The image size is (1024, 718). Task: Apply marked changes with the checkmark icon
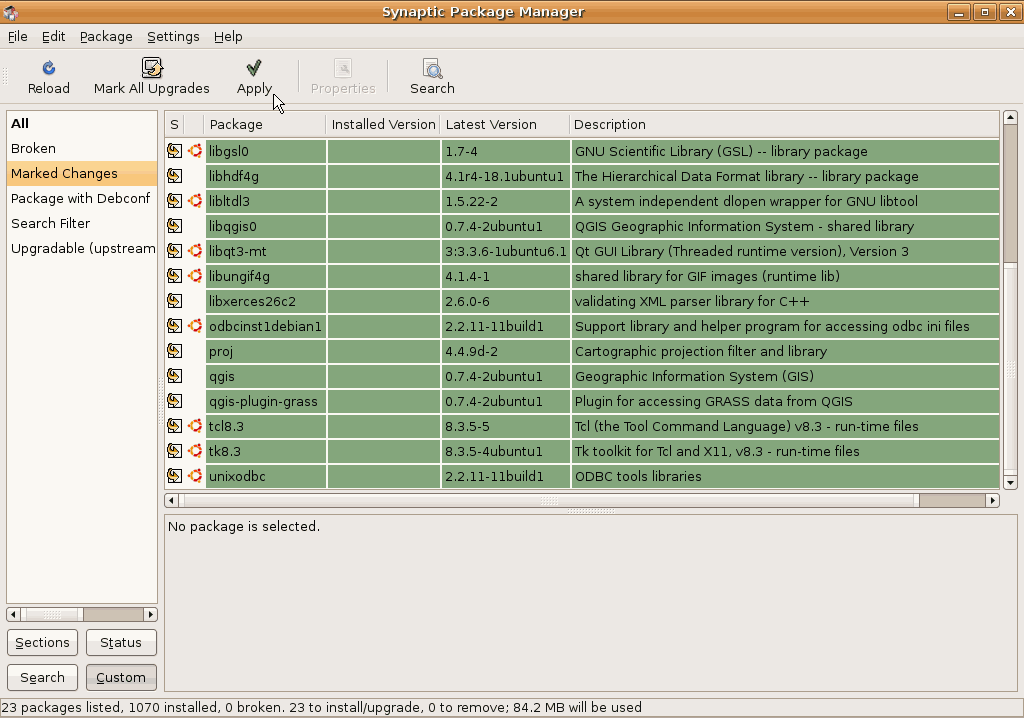(254, 68)
